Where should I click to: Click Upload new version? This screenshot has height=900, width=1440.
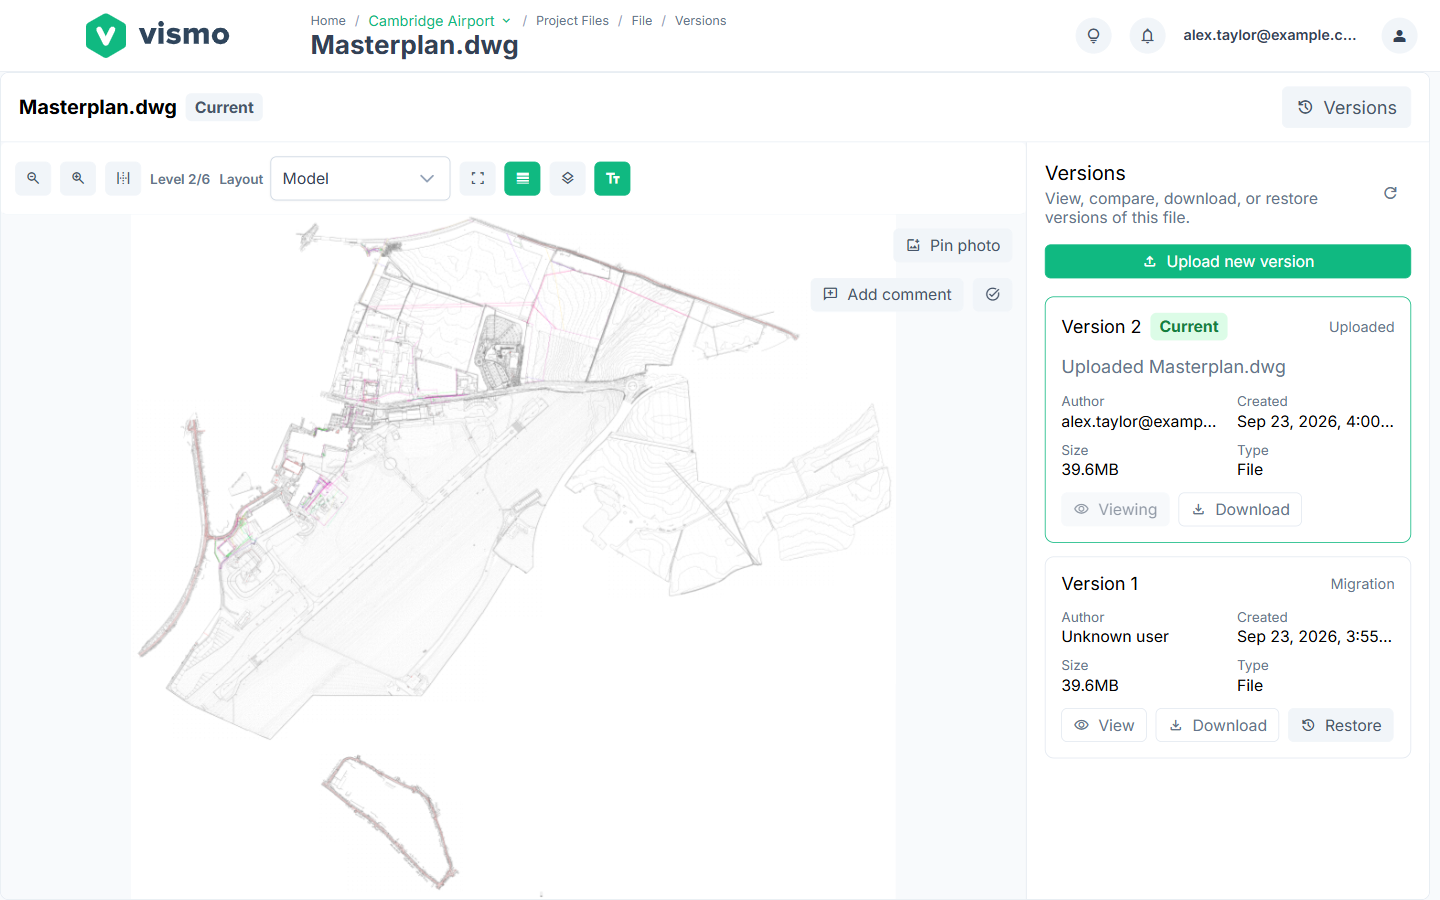1228,261
